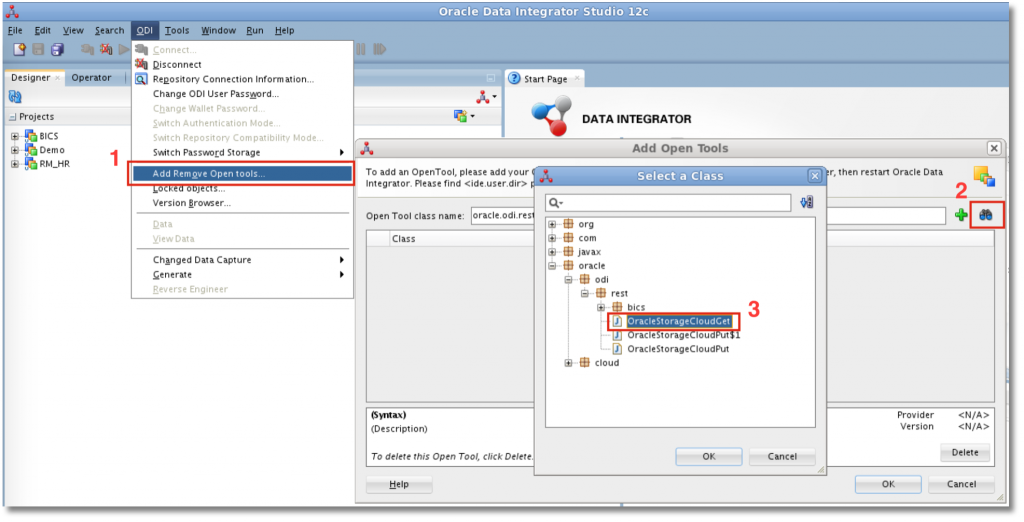Select the Start Page tab

(545, 78)
